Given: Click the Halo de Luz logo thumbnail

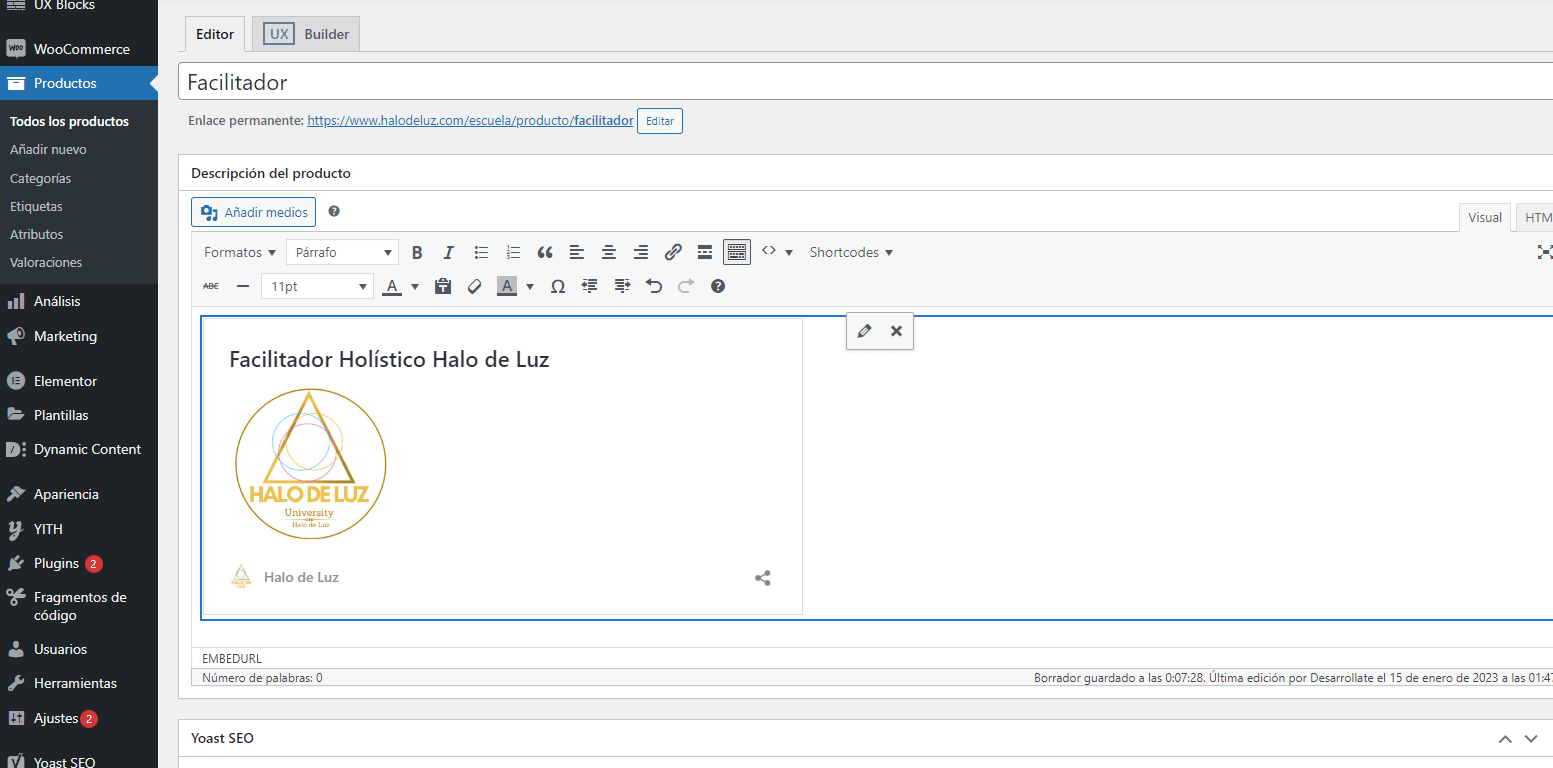Looking at the screenshot, I should [311, 464].
